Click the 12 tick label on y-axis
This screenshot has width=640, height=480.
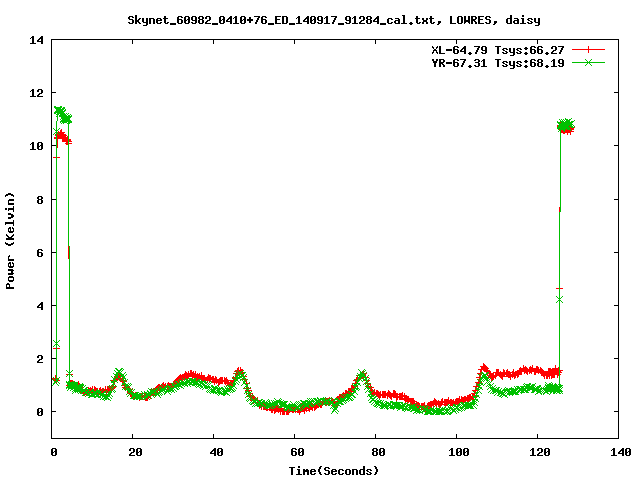point(37,93)
